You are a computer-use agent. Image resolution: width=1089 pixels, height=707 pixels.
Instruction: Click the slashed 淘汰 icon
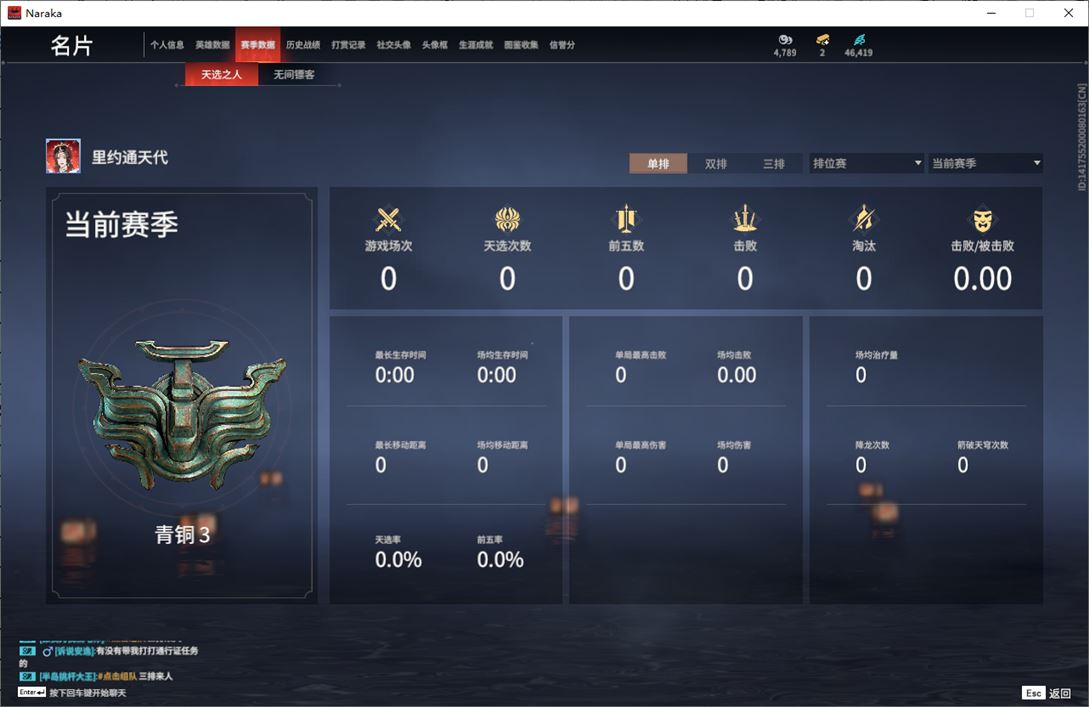click(x=863, y=219)
